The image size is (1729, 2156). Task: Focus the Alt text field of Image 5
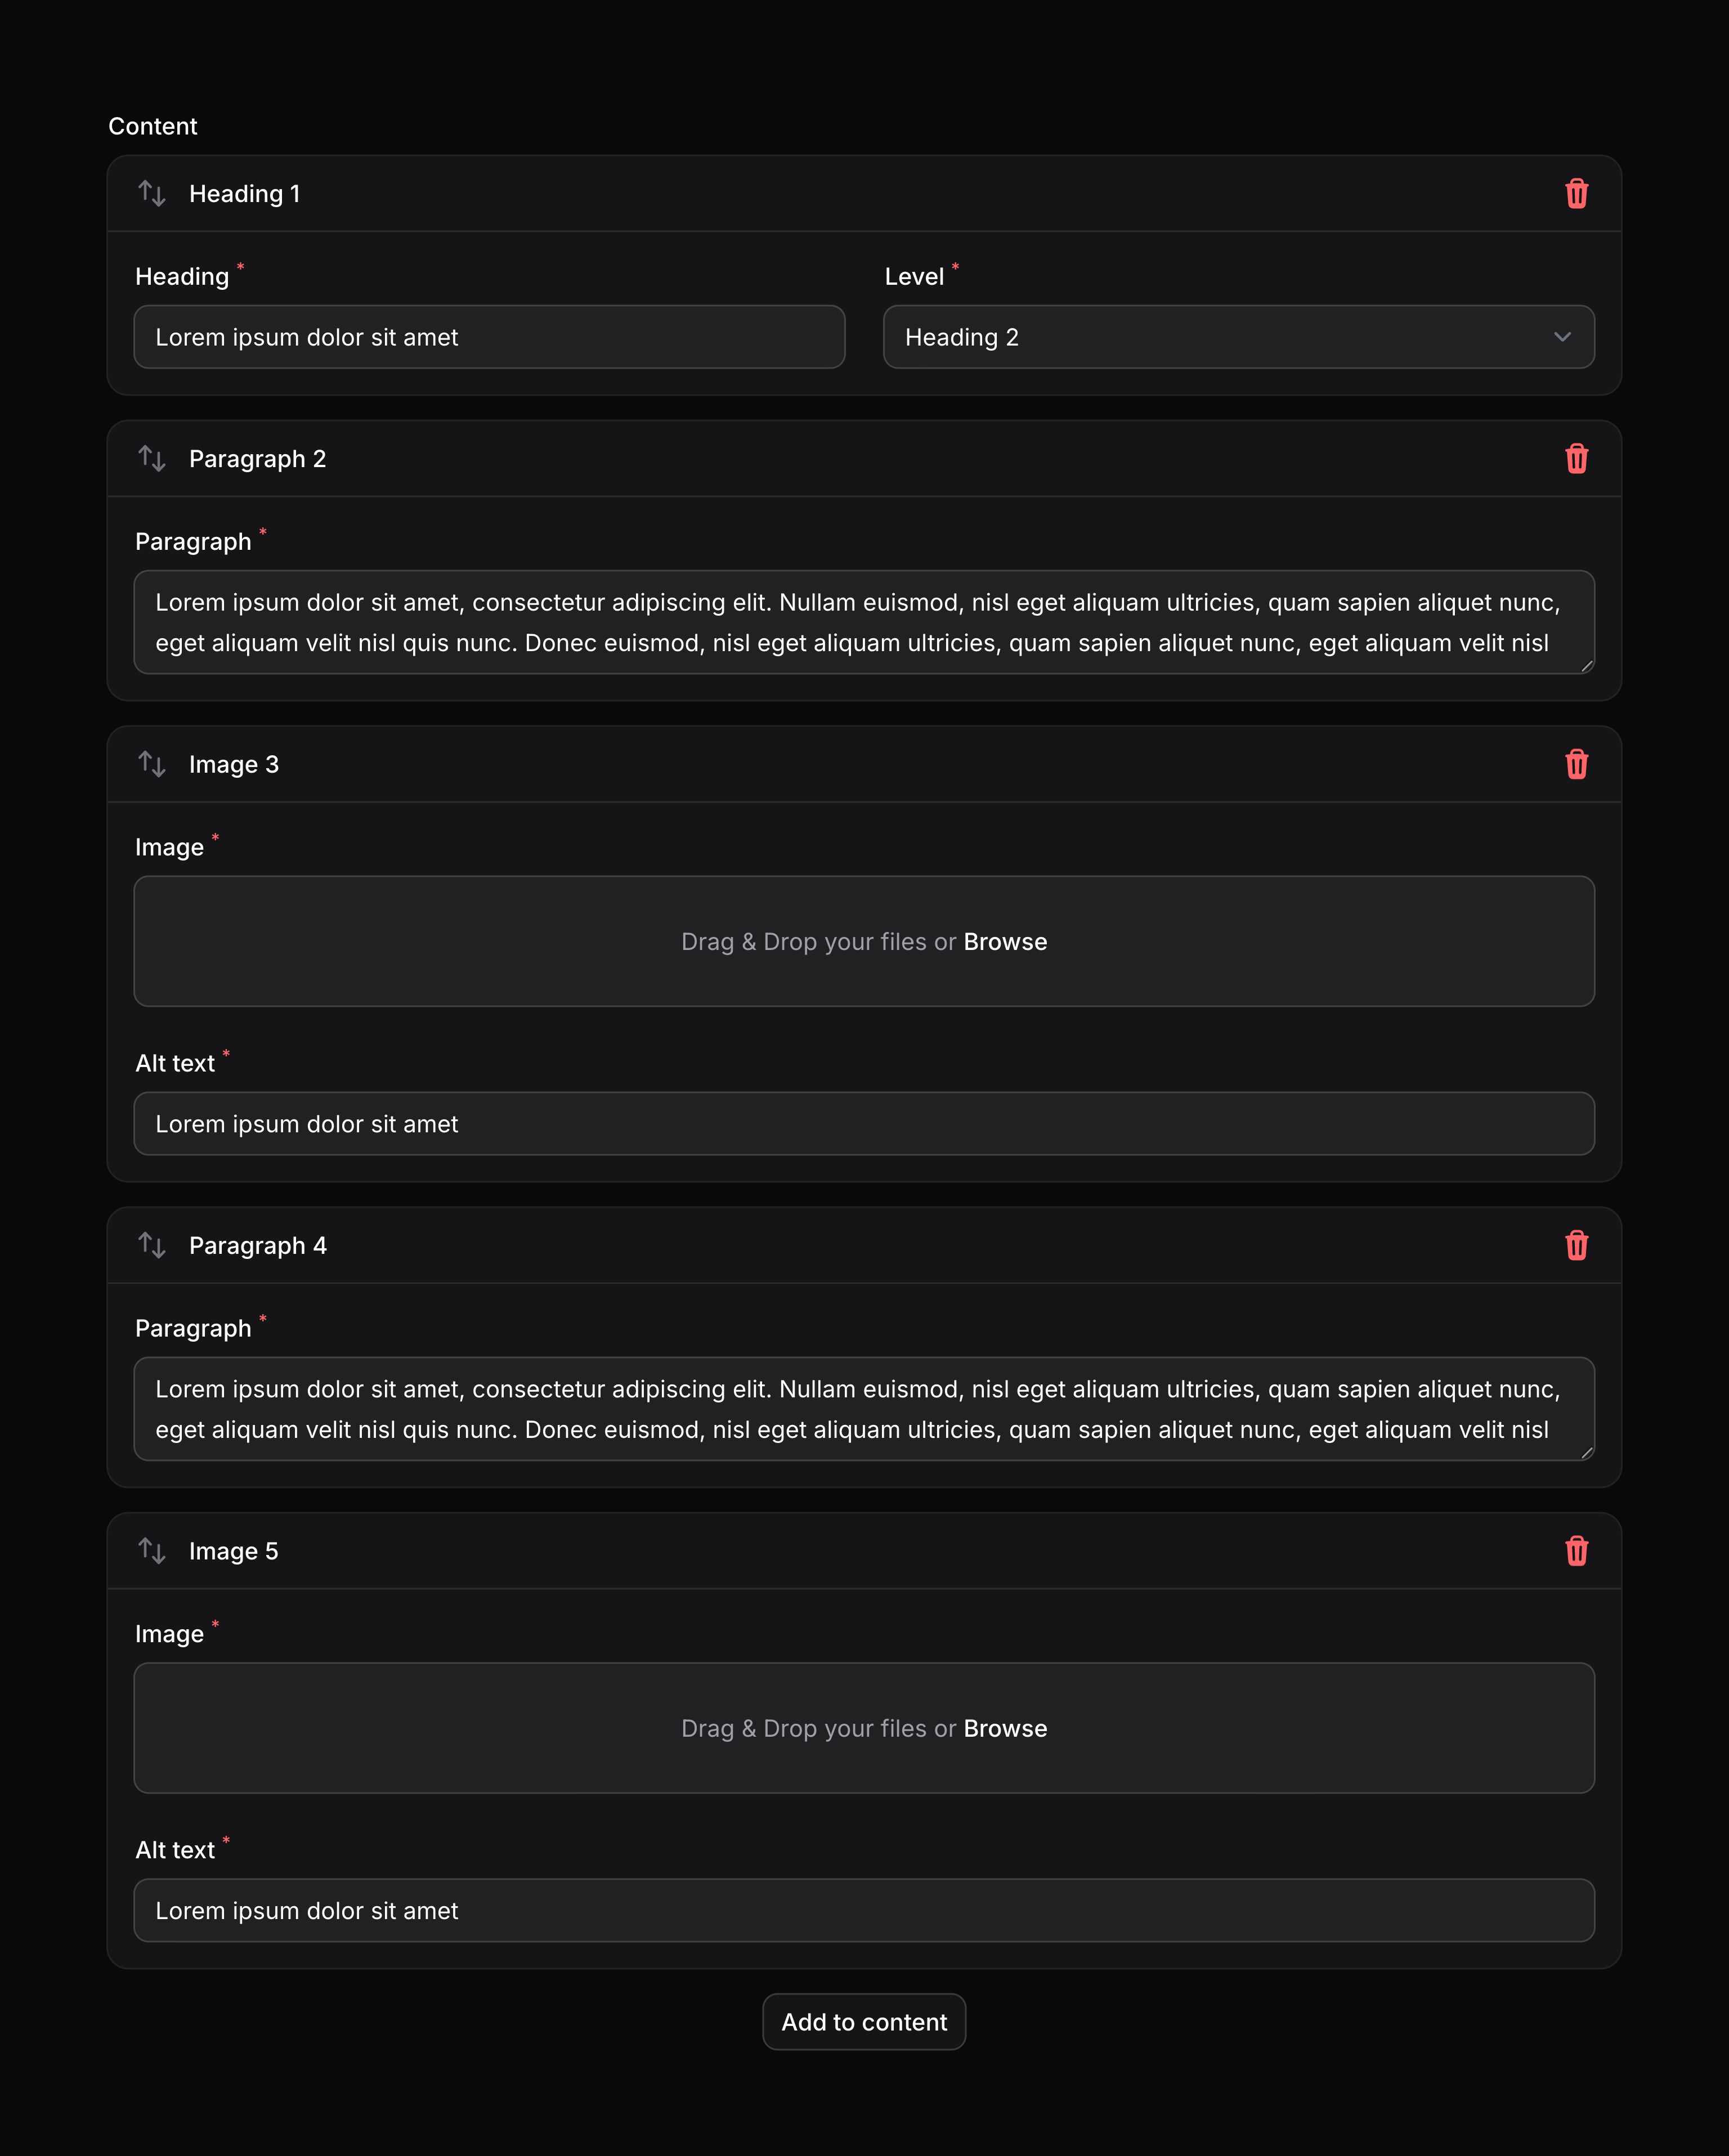864,1911
